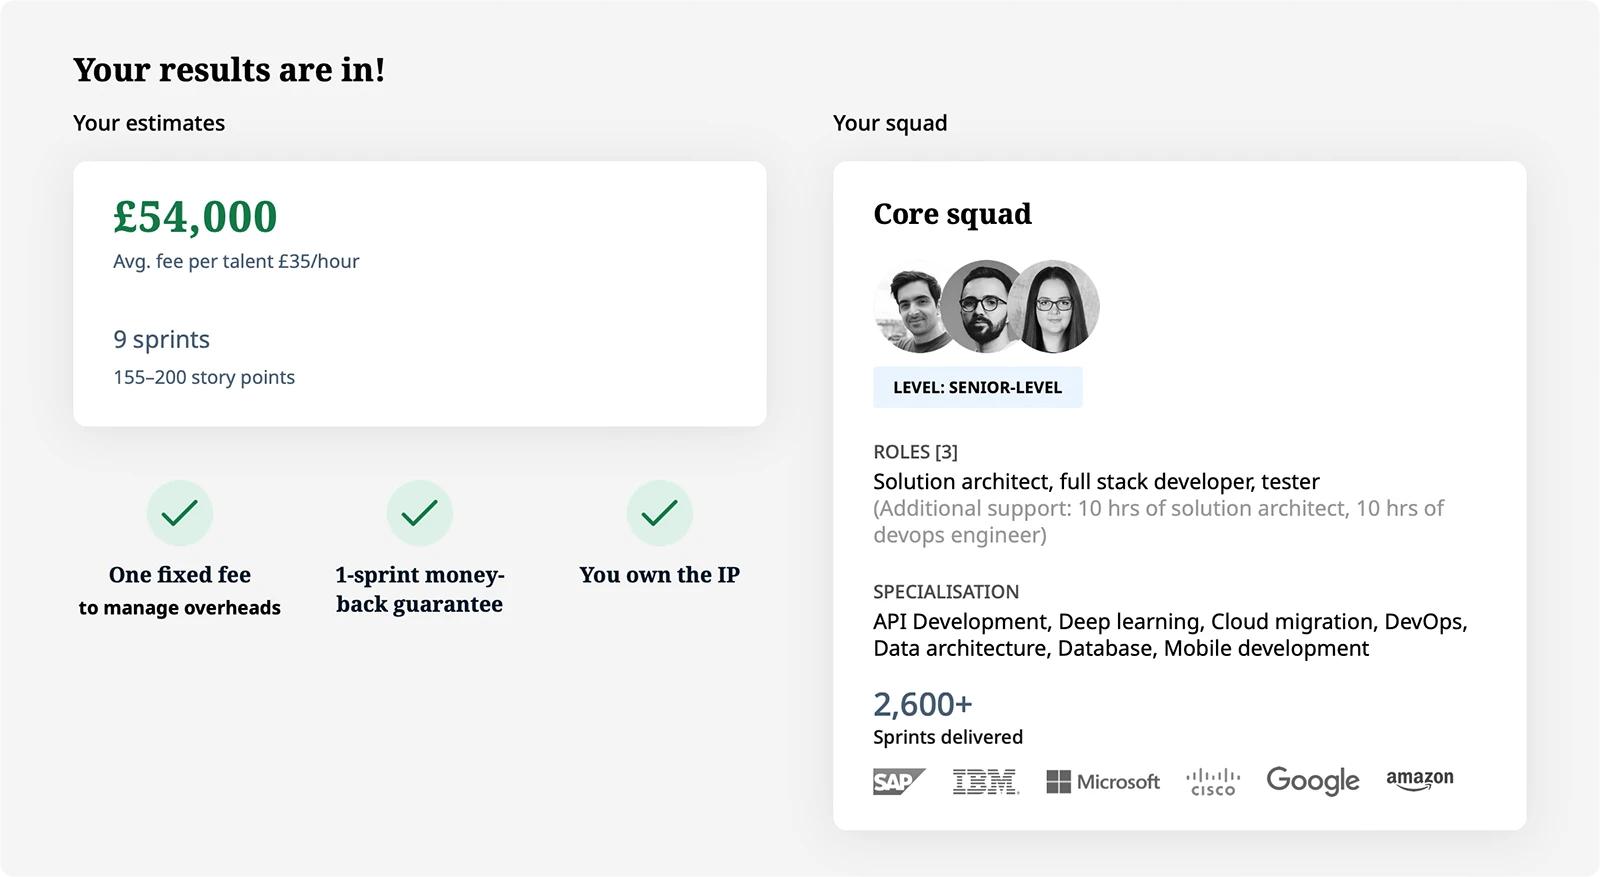Click the 9 sprints text
Screen dimensions: 1600x877
point(162,340)
